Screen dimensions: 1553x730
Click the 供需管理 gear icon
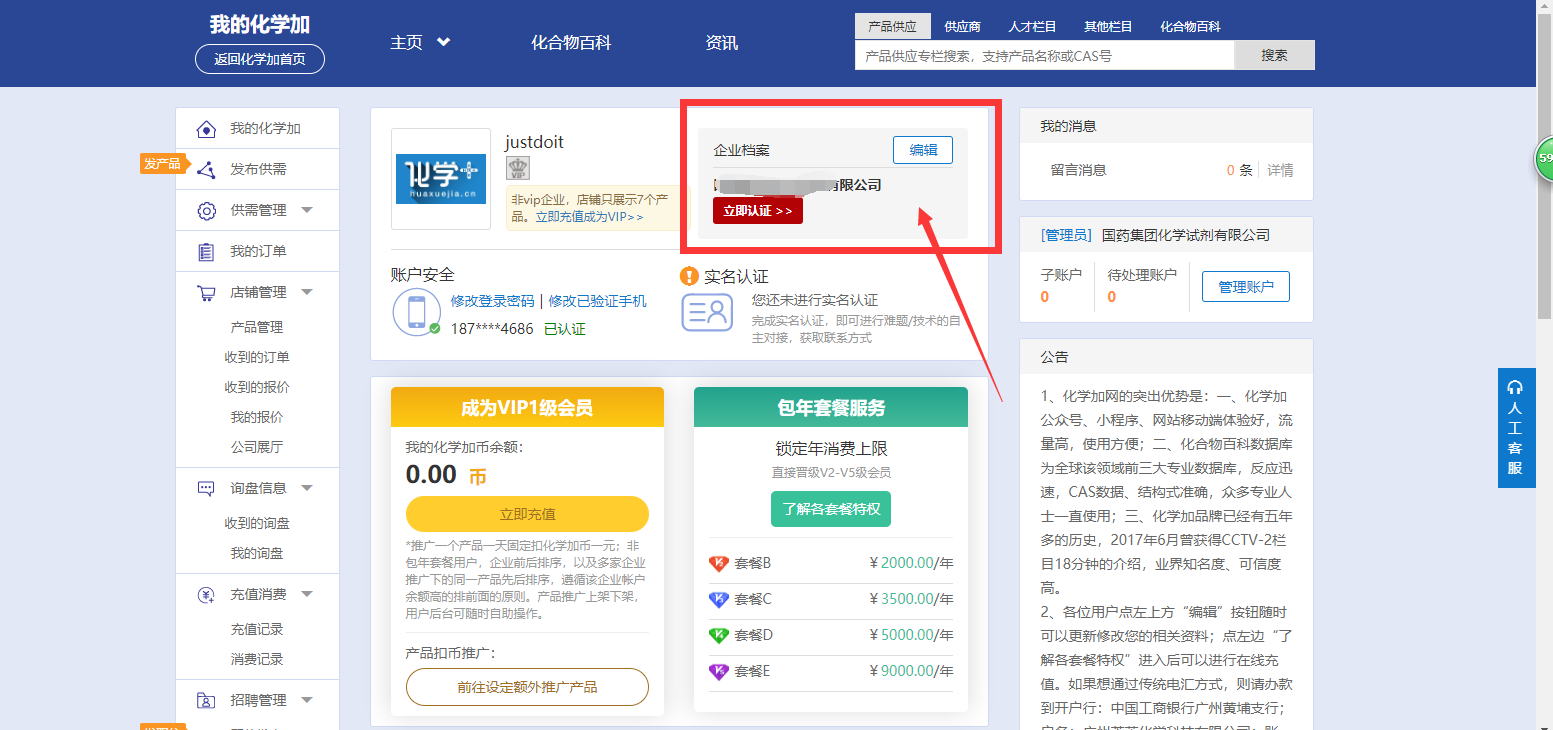point(206,211)
